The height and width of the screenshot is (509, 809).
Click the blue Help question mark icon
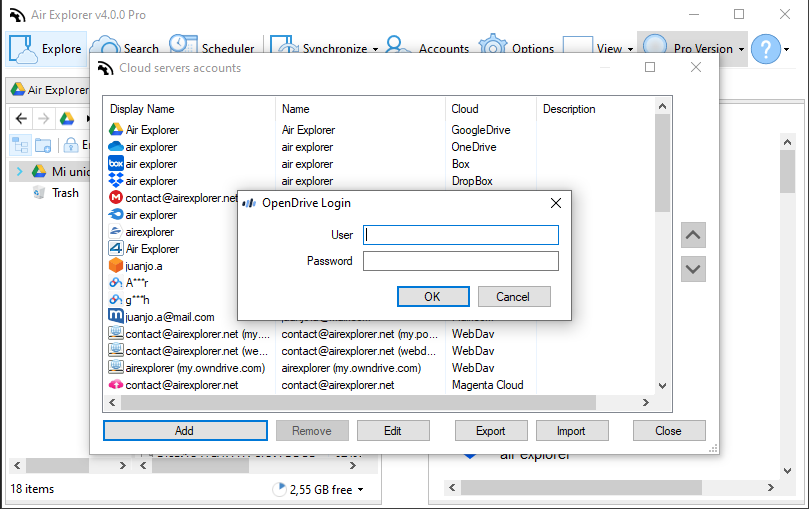766,49
